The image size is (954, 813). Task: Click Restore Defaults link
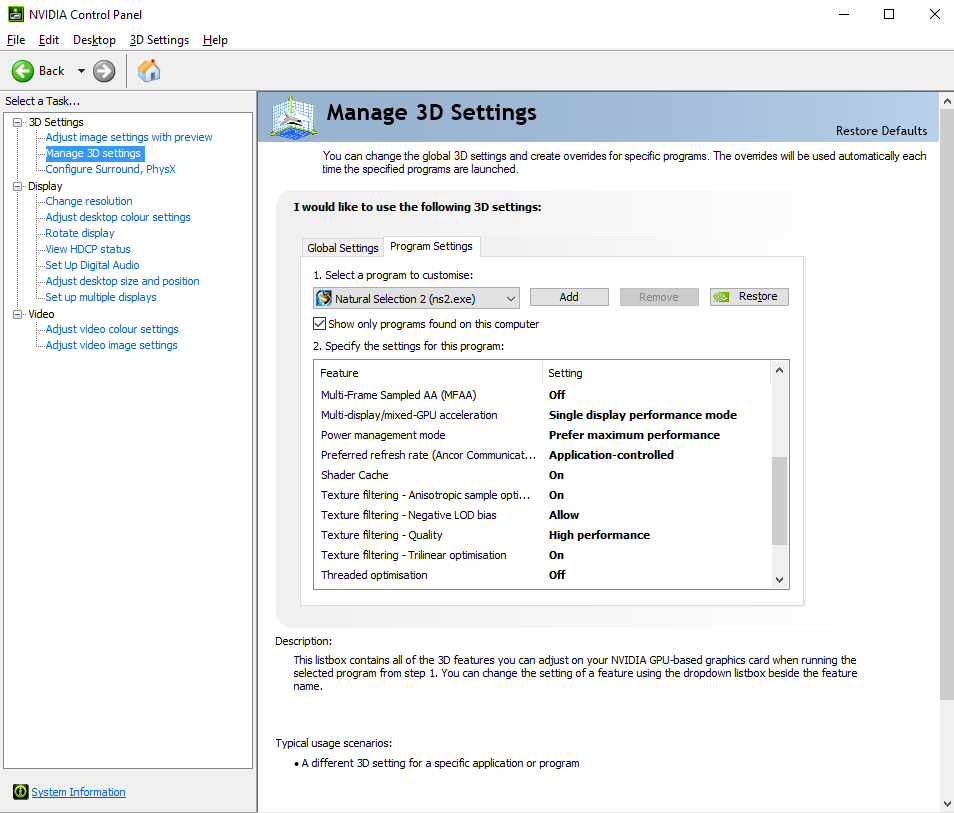(882, 131)
